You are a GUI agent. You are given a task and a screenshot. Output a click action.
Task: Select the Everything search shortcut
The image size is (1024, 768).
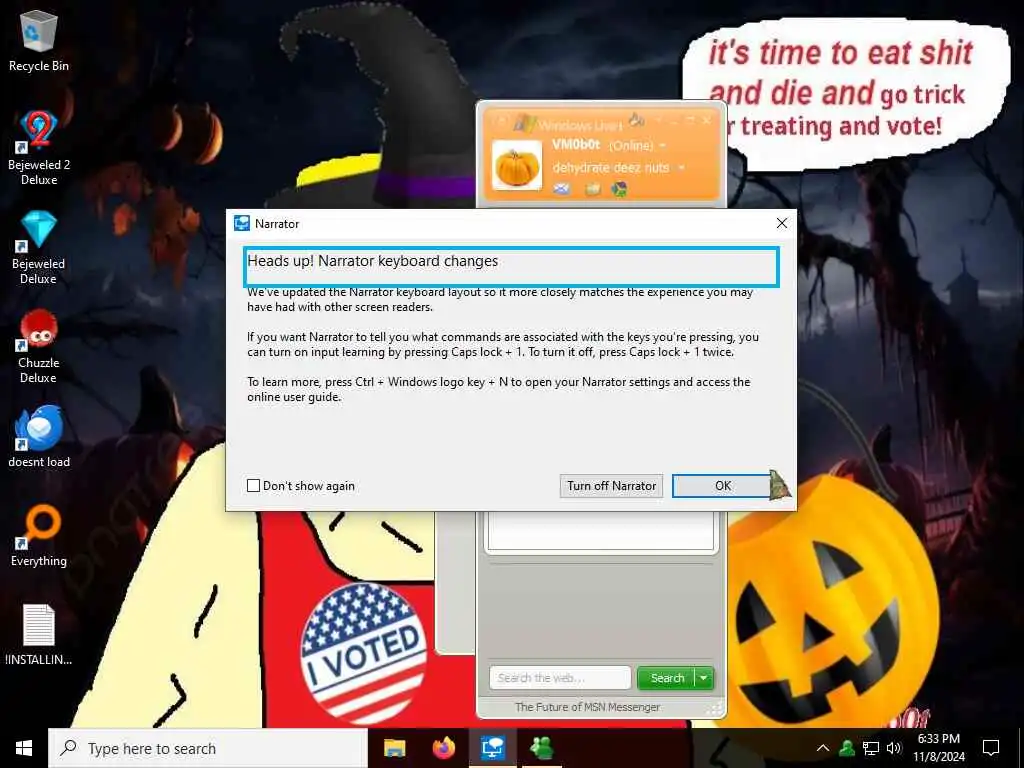[39, 536]
